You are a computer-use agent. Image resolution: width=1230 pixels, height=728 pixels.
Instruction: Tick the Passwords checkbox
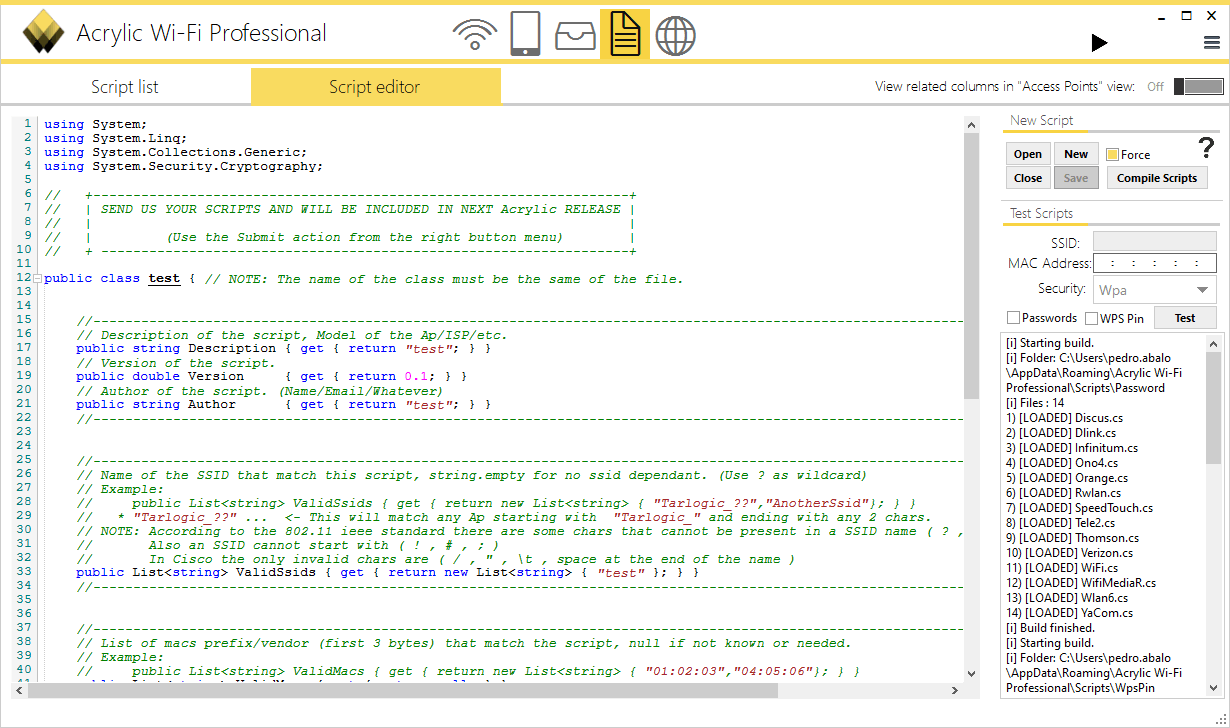pyautogui.click(x=1013, y=318)
